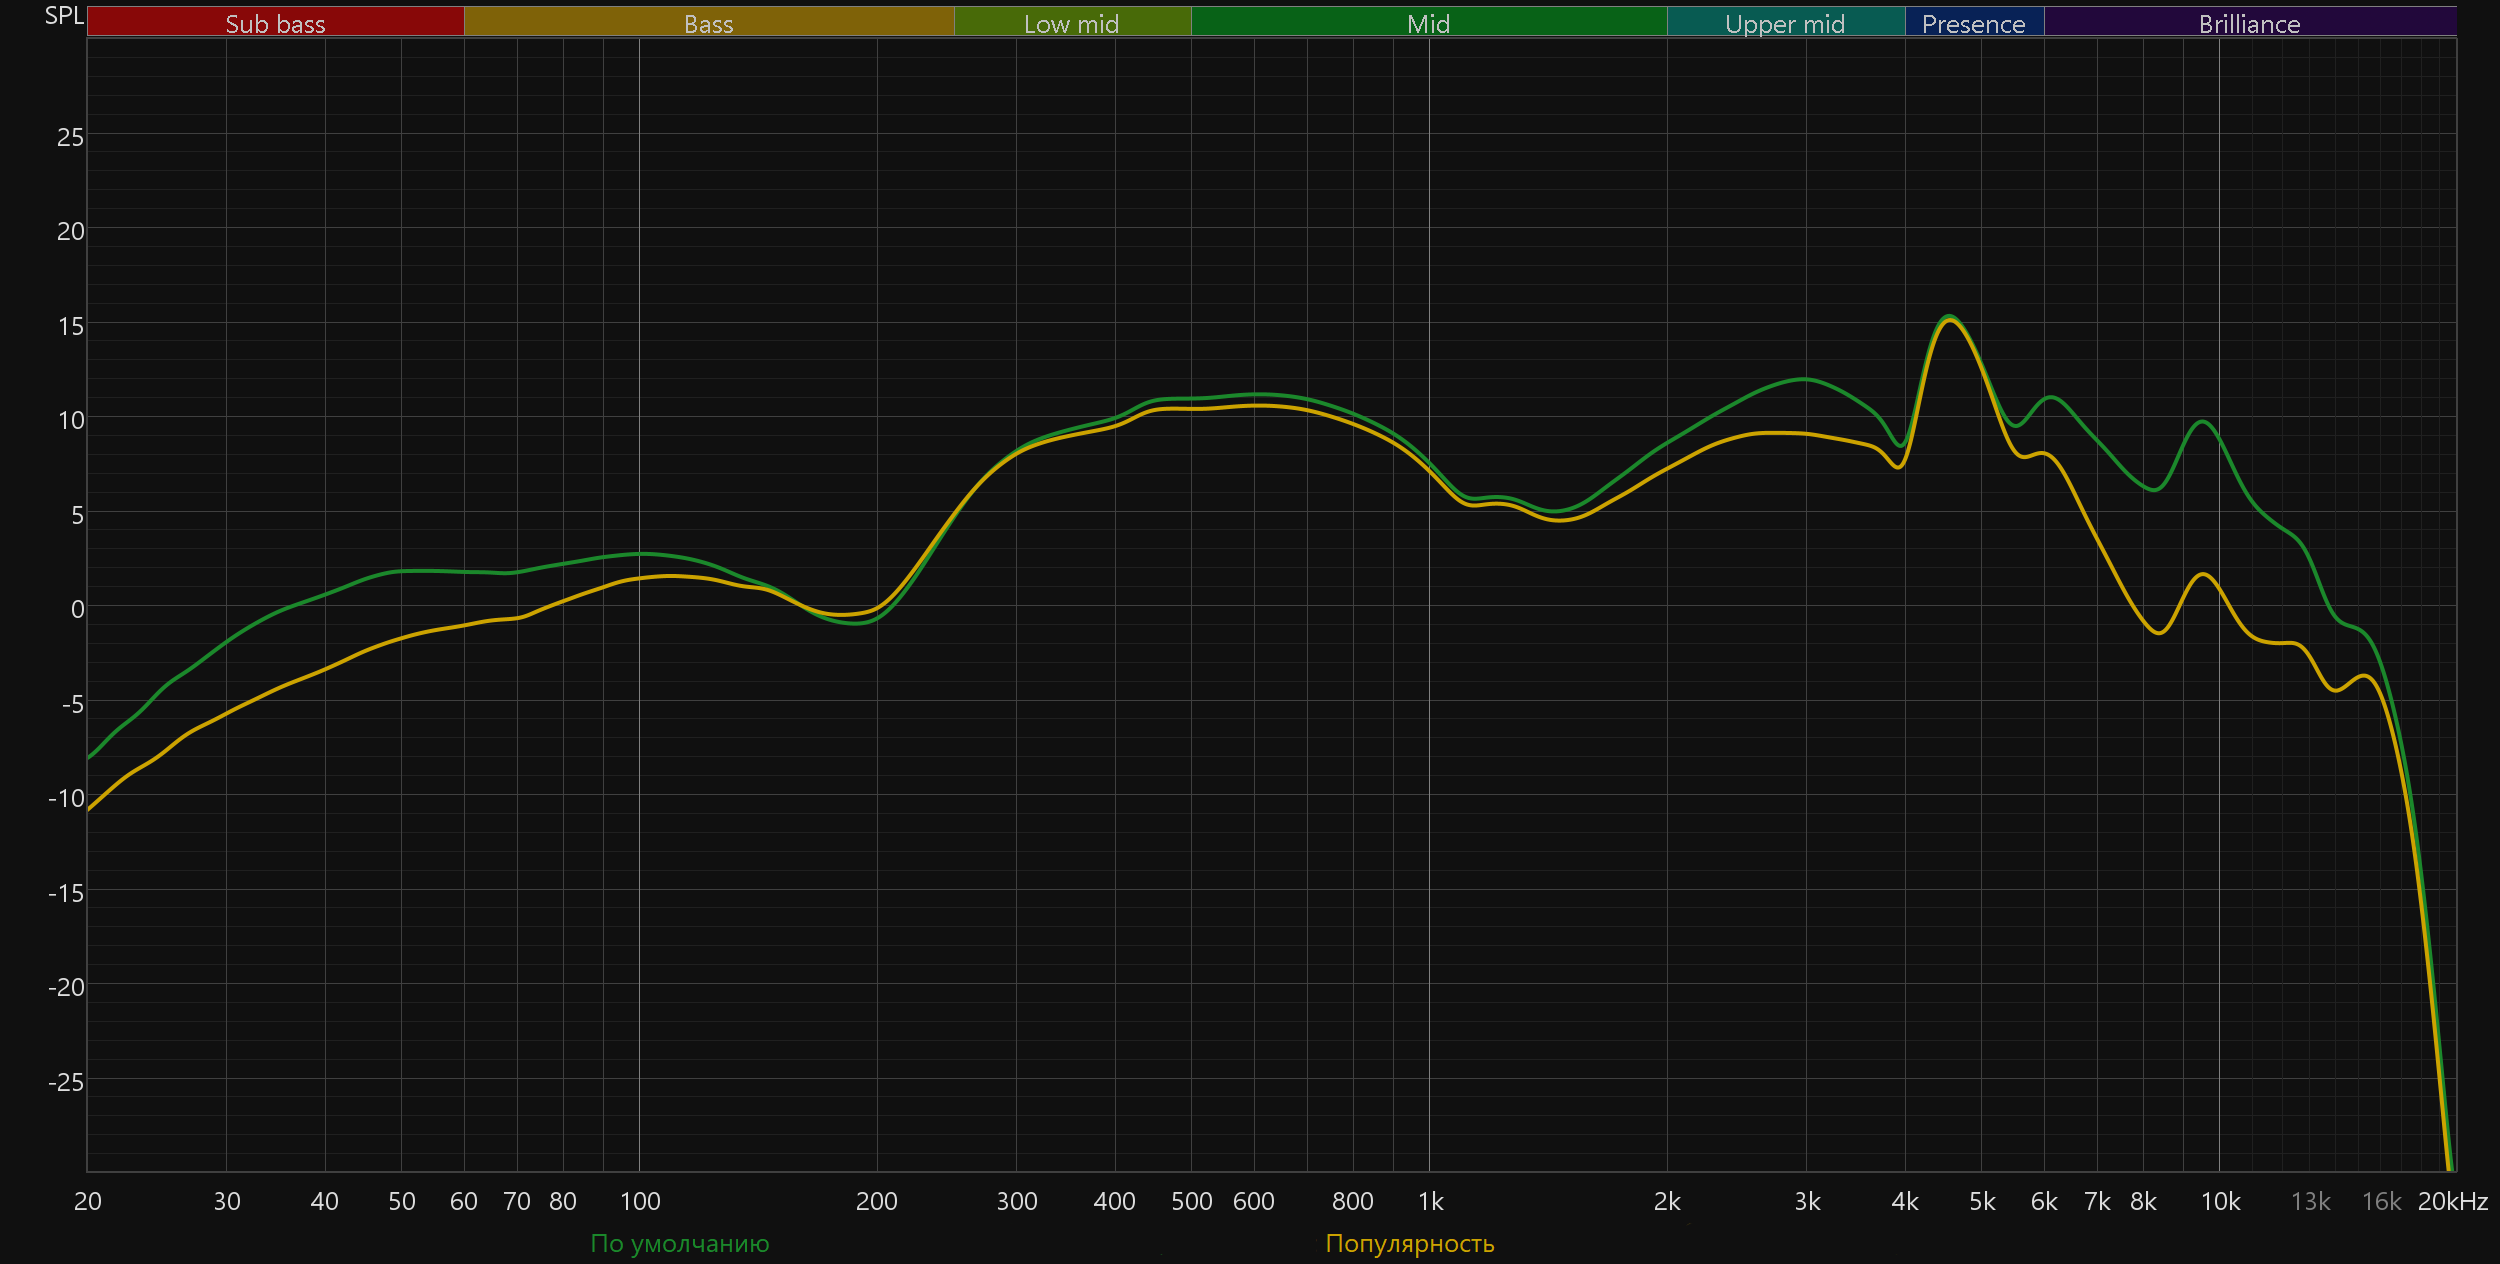
Task: Click the 20kHz axis end label
Action: coord(2452,1201)
